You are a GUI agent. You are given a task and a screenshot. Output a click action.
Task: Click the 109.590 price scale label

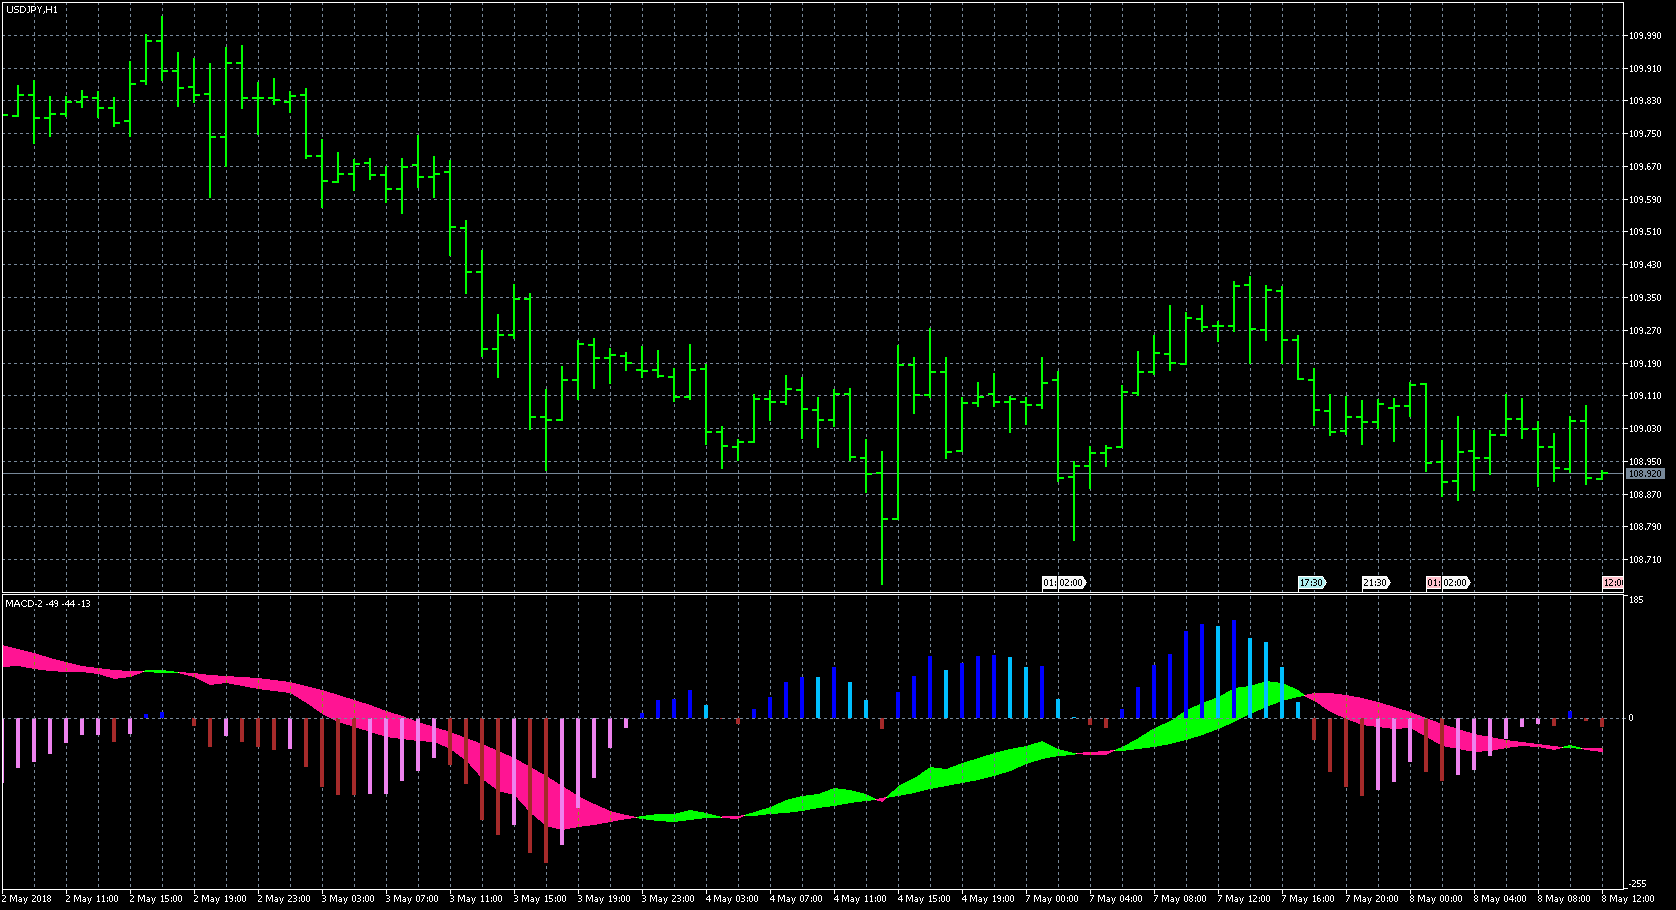point(1645,200)
